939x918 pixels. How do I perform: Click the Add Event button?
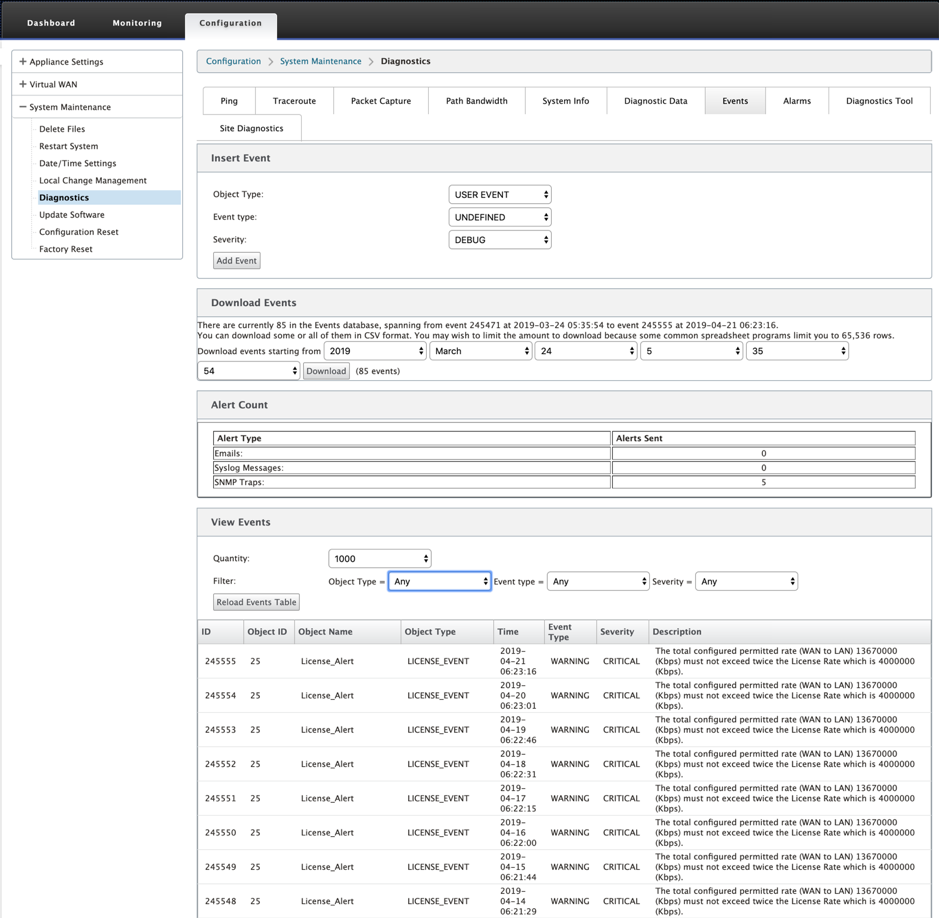pyautogui.click(x=237, y=260)
